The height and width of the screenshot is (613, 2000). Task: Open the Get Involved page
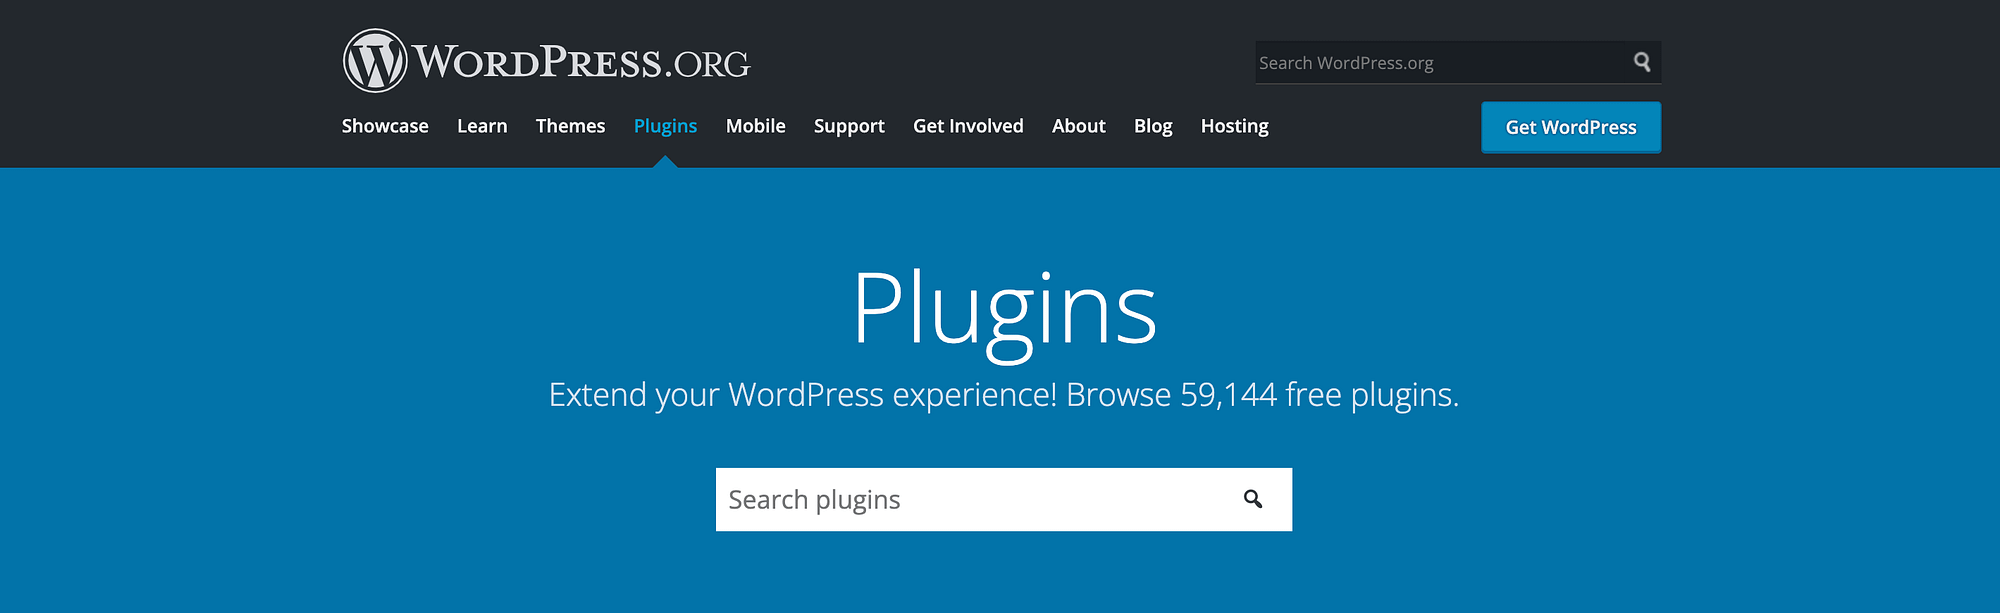point(968,126)
